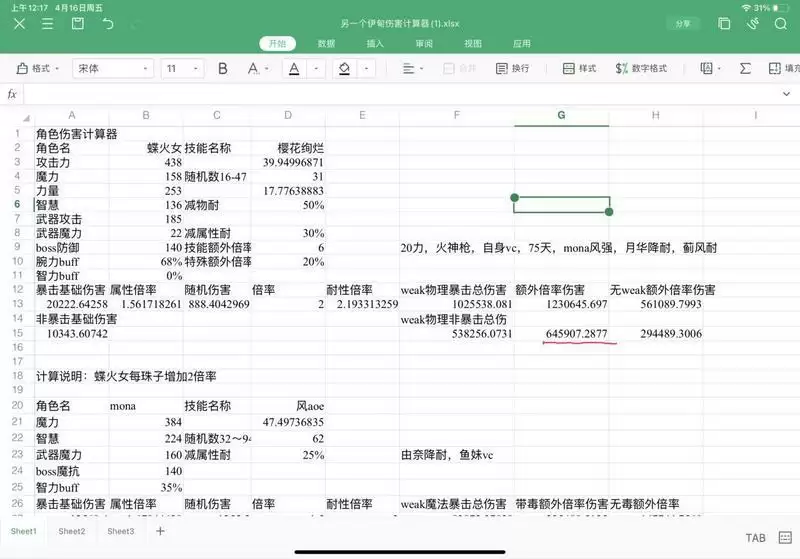Image resolution: width=800 pixels, height=559 pixels.
Task: Click the Σ autosum icon
Action: (745, 68)
